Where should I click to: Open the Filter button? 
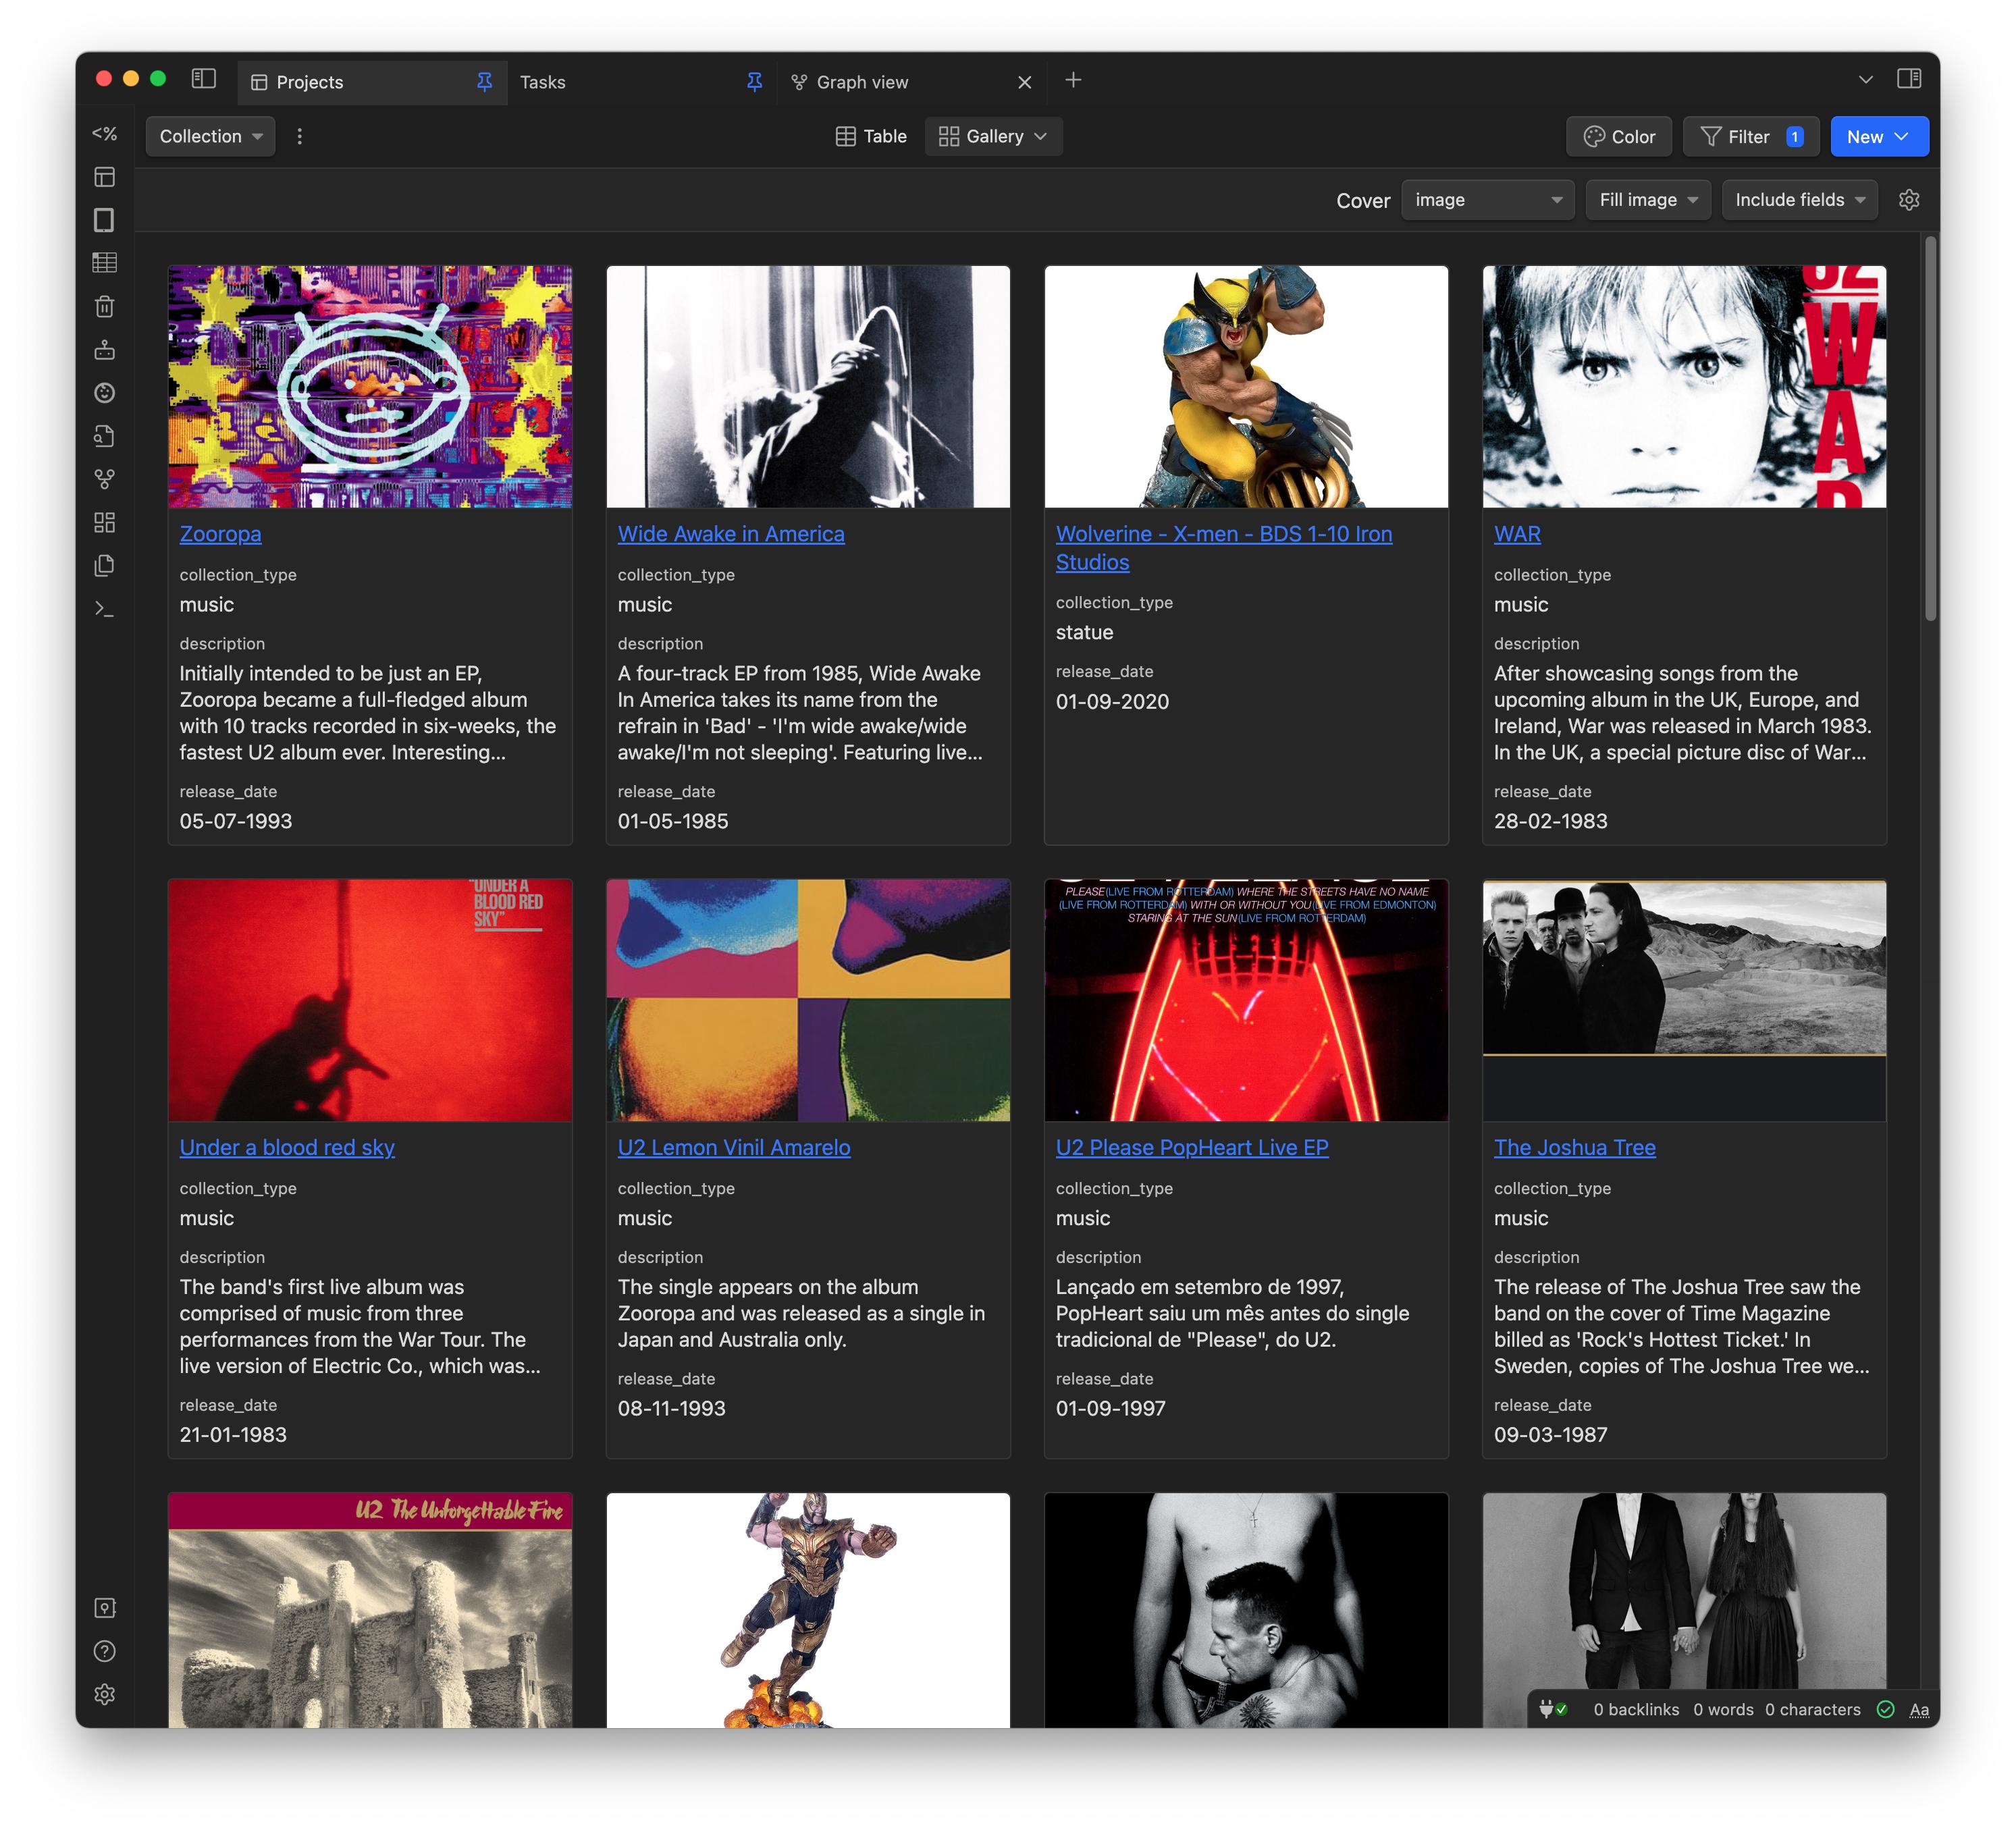[1750, 136]
